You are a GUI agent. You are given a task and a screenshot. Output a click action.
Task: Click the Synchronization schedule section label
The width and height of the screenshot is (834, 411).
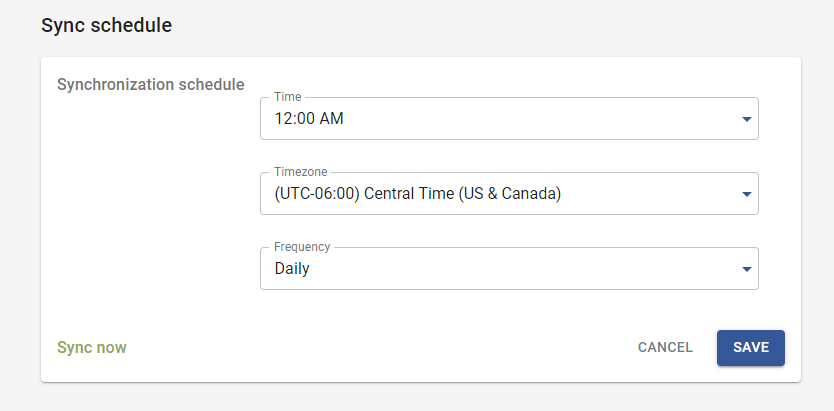(151, 84)
